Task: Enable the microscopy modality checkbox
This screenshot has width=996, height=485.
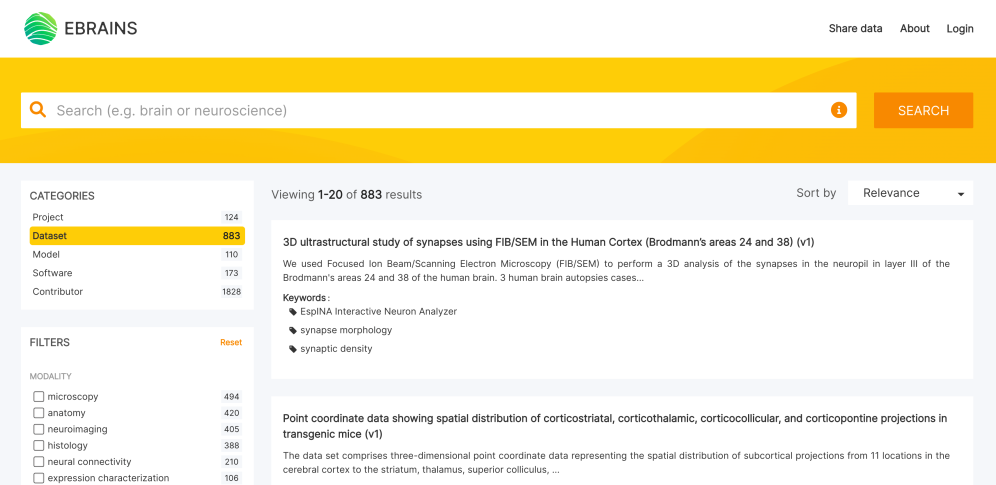Action: point(39,397)
